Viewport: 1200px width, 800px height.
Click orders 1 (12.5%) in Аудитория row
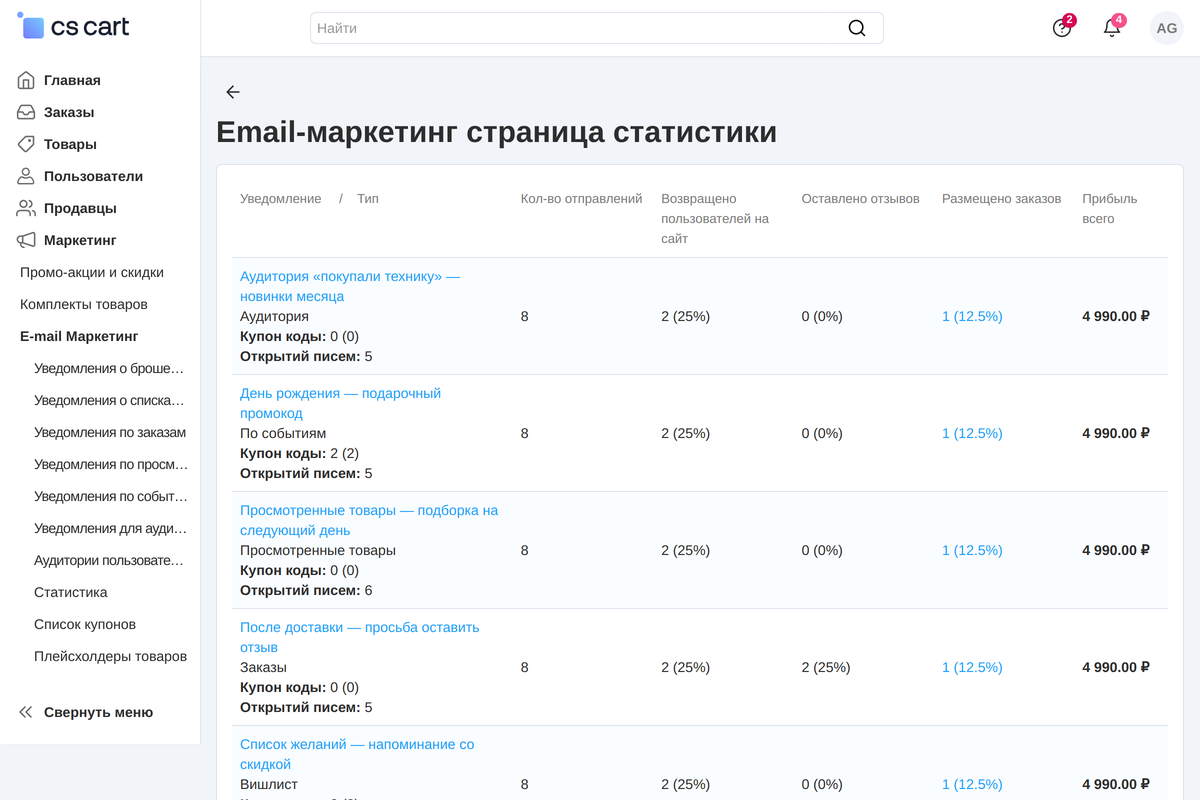972,316
